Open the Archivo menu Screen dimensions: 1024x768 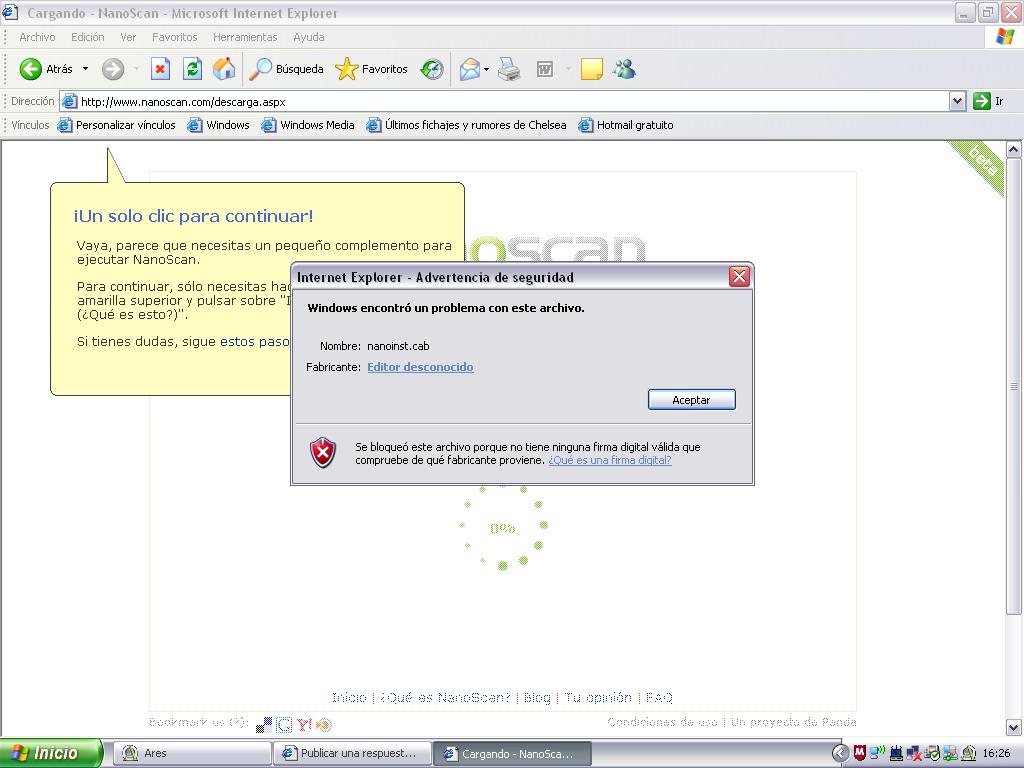tap(37, 37)
